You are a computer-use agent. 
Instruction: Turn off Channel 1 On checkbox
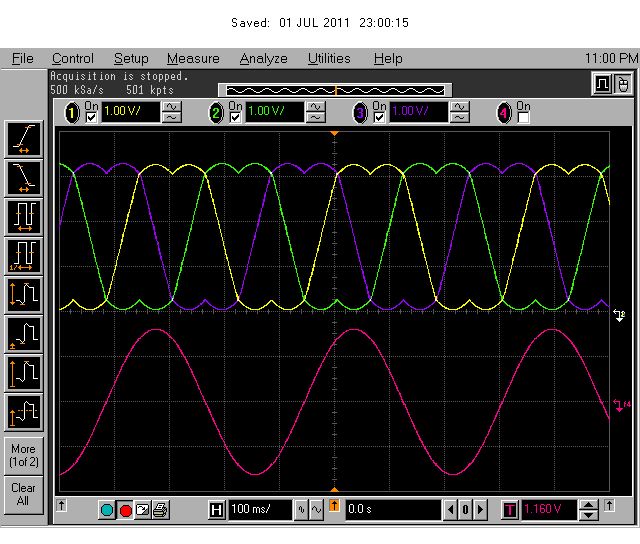click(x=93, y=117)
